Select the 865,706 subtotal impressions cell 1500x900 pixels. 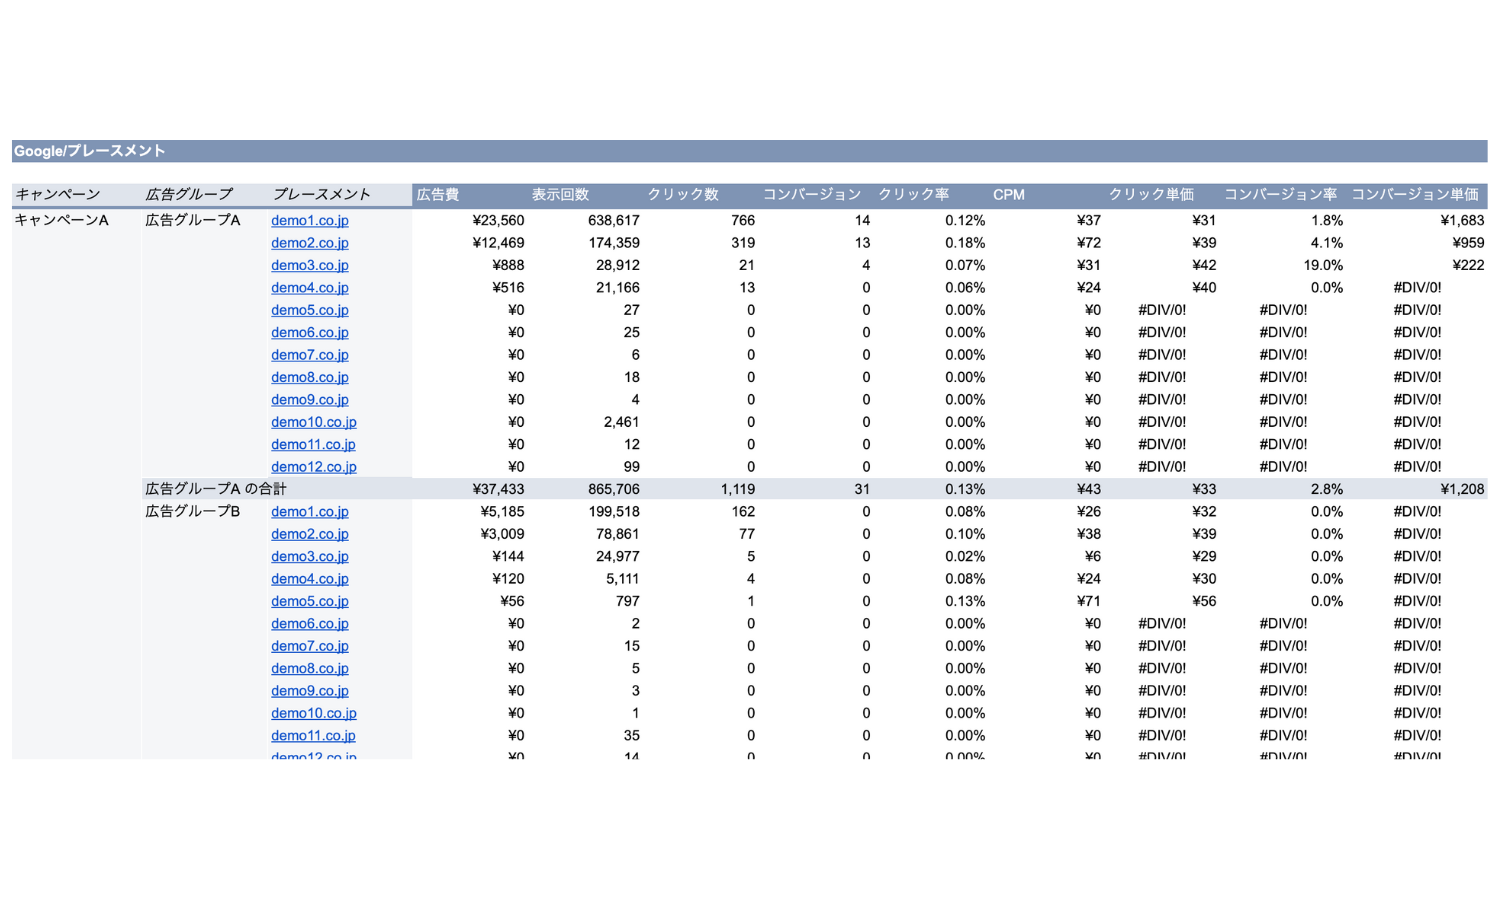tap(614, 489)
